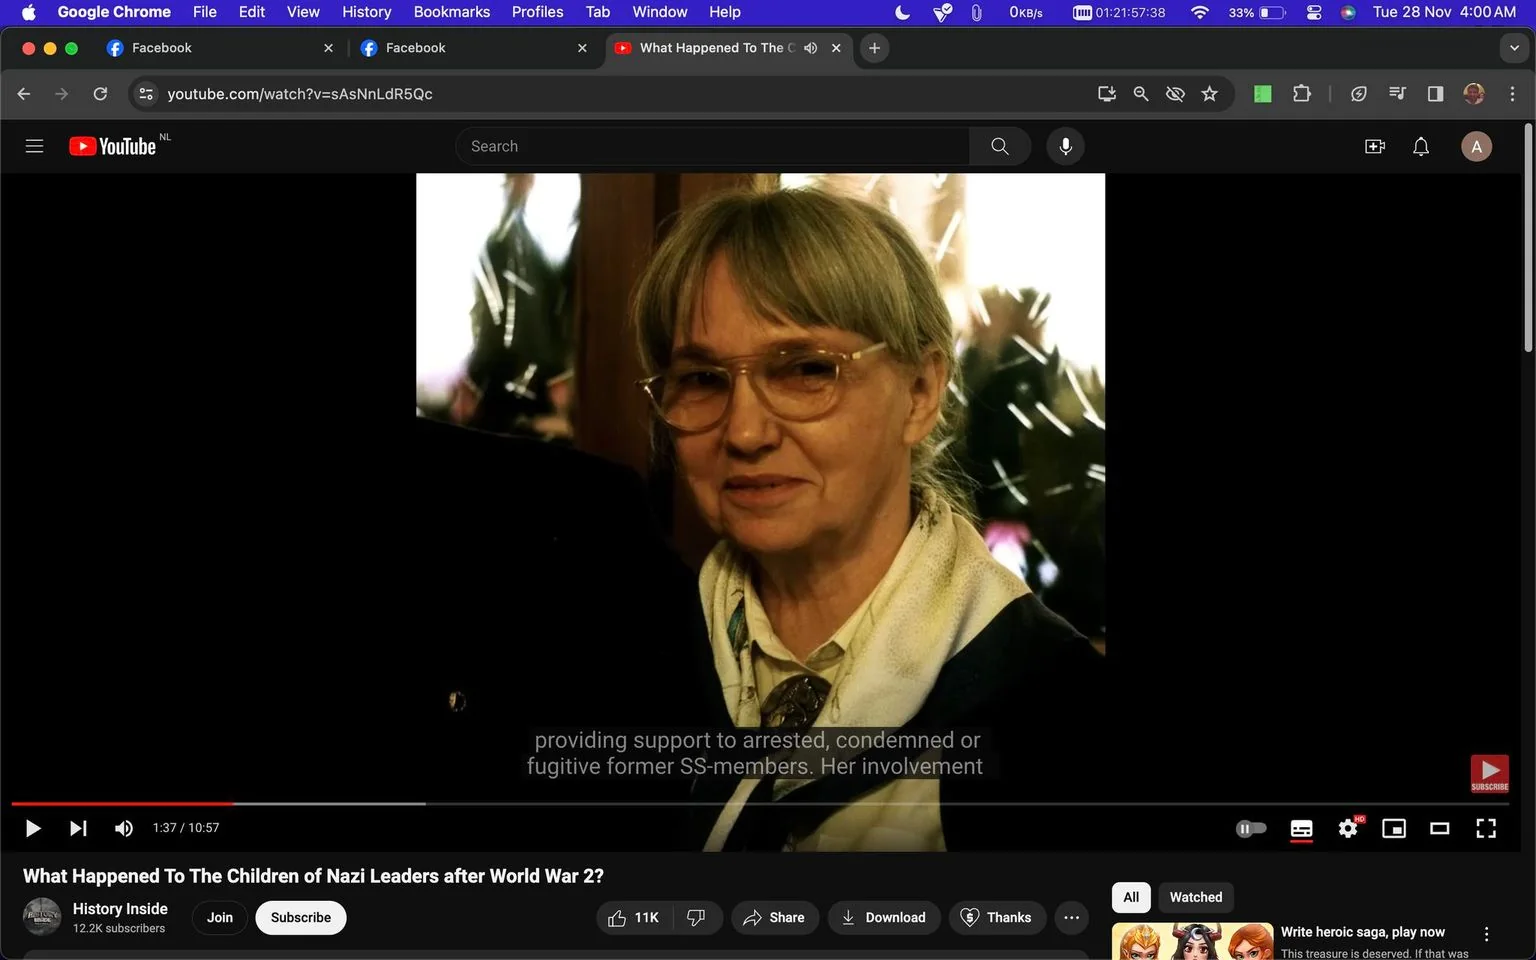
Task: Open History Inside channel name
Action: [x=120, y=908]
